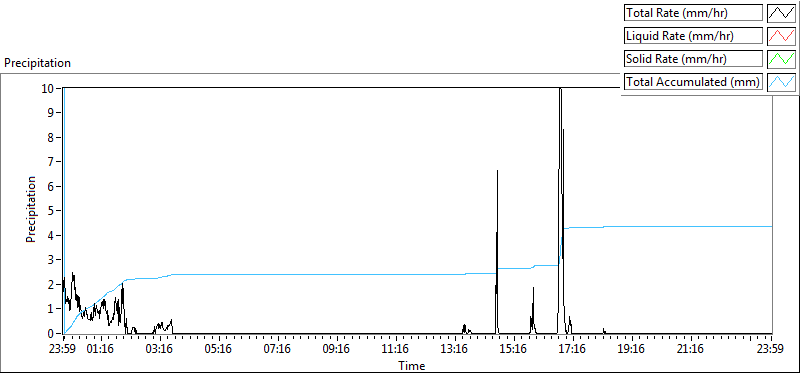Click the 15:16 time axis marker
This screenshot has height=373, width=800.
click(513, 350)
